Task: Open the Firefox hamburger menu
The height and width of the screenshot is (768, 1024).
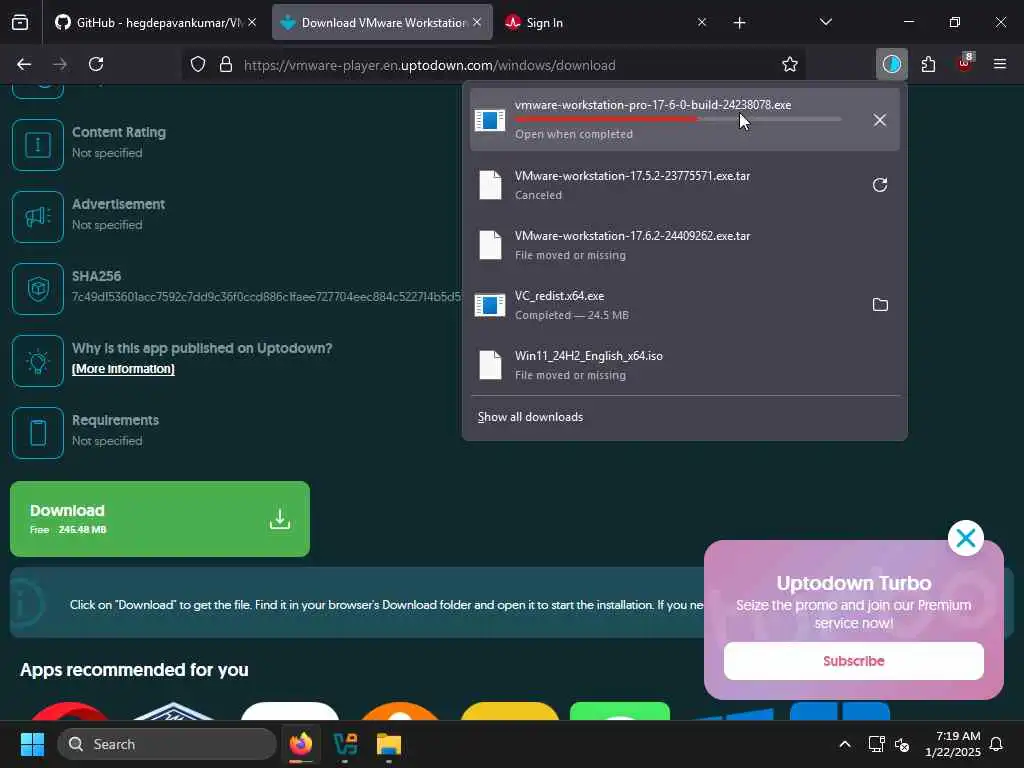Action: [x=1000, y=64]
